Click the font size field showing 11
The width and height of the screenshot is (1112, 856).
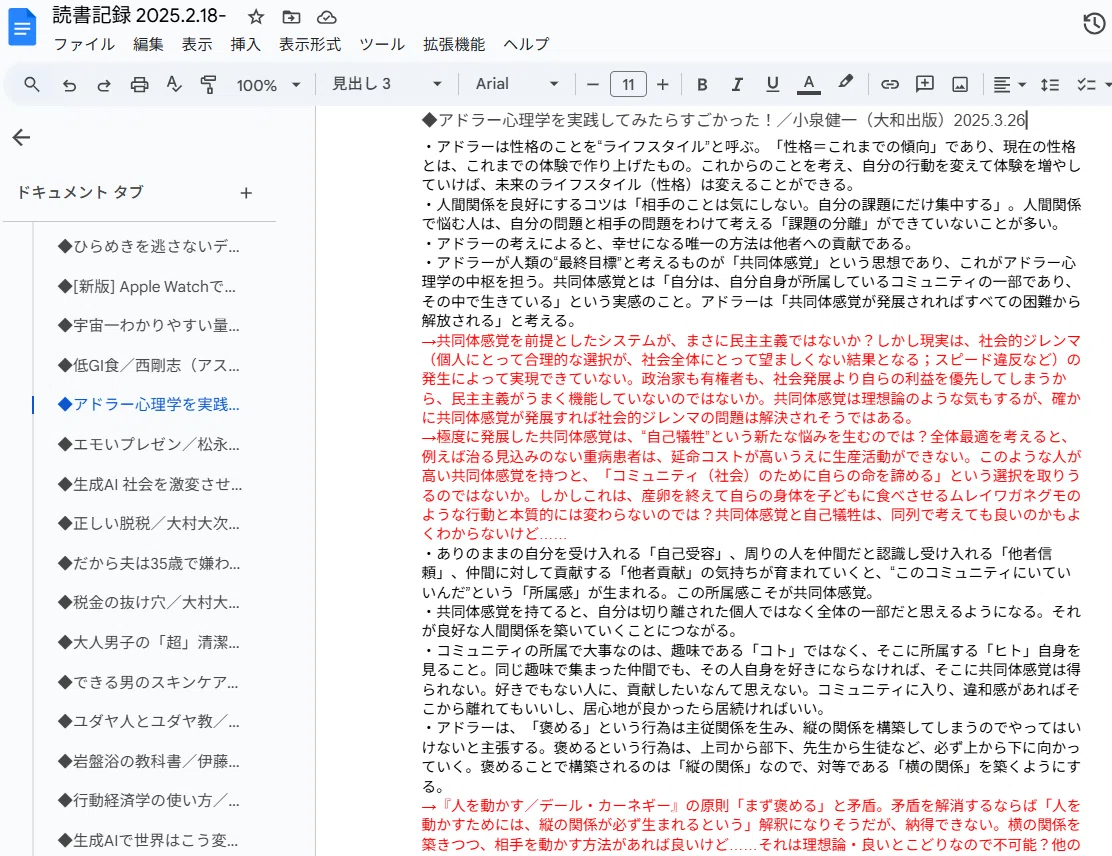click(628, 84)
